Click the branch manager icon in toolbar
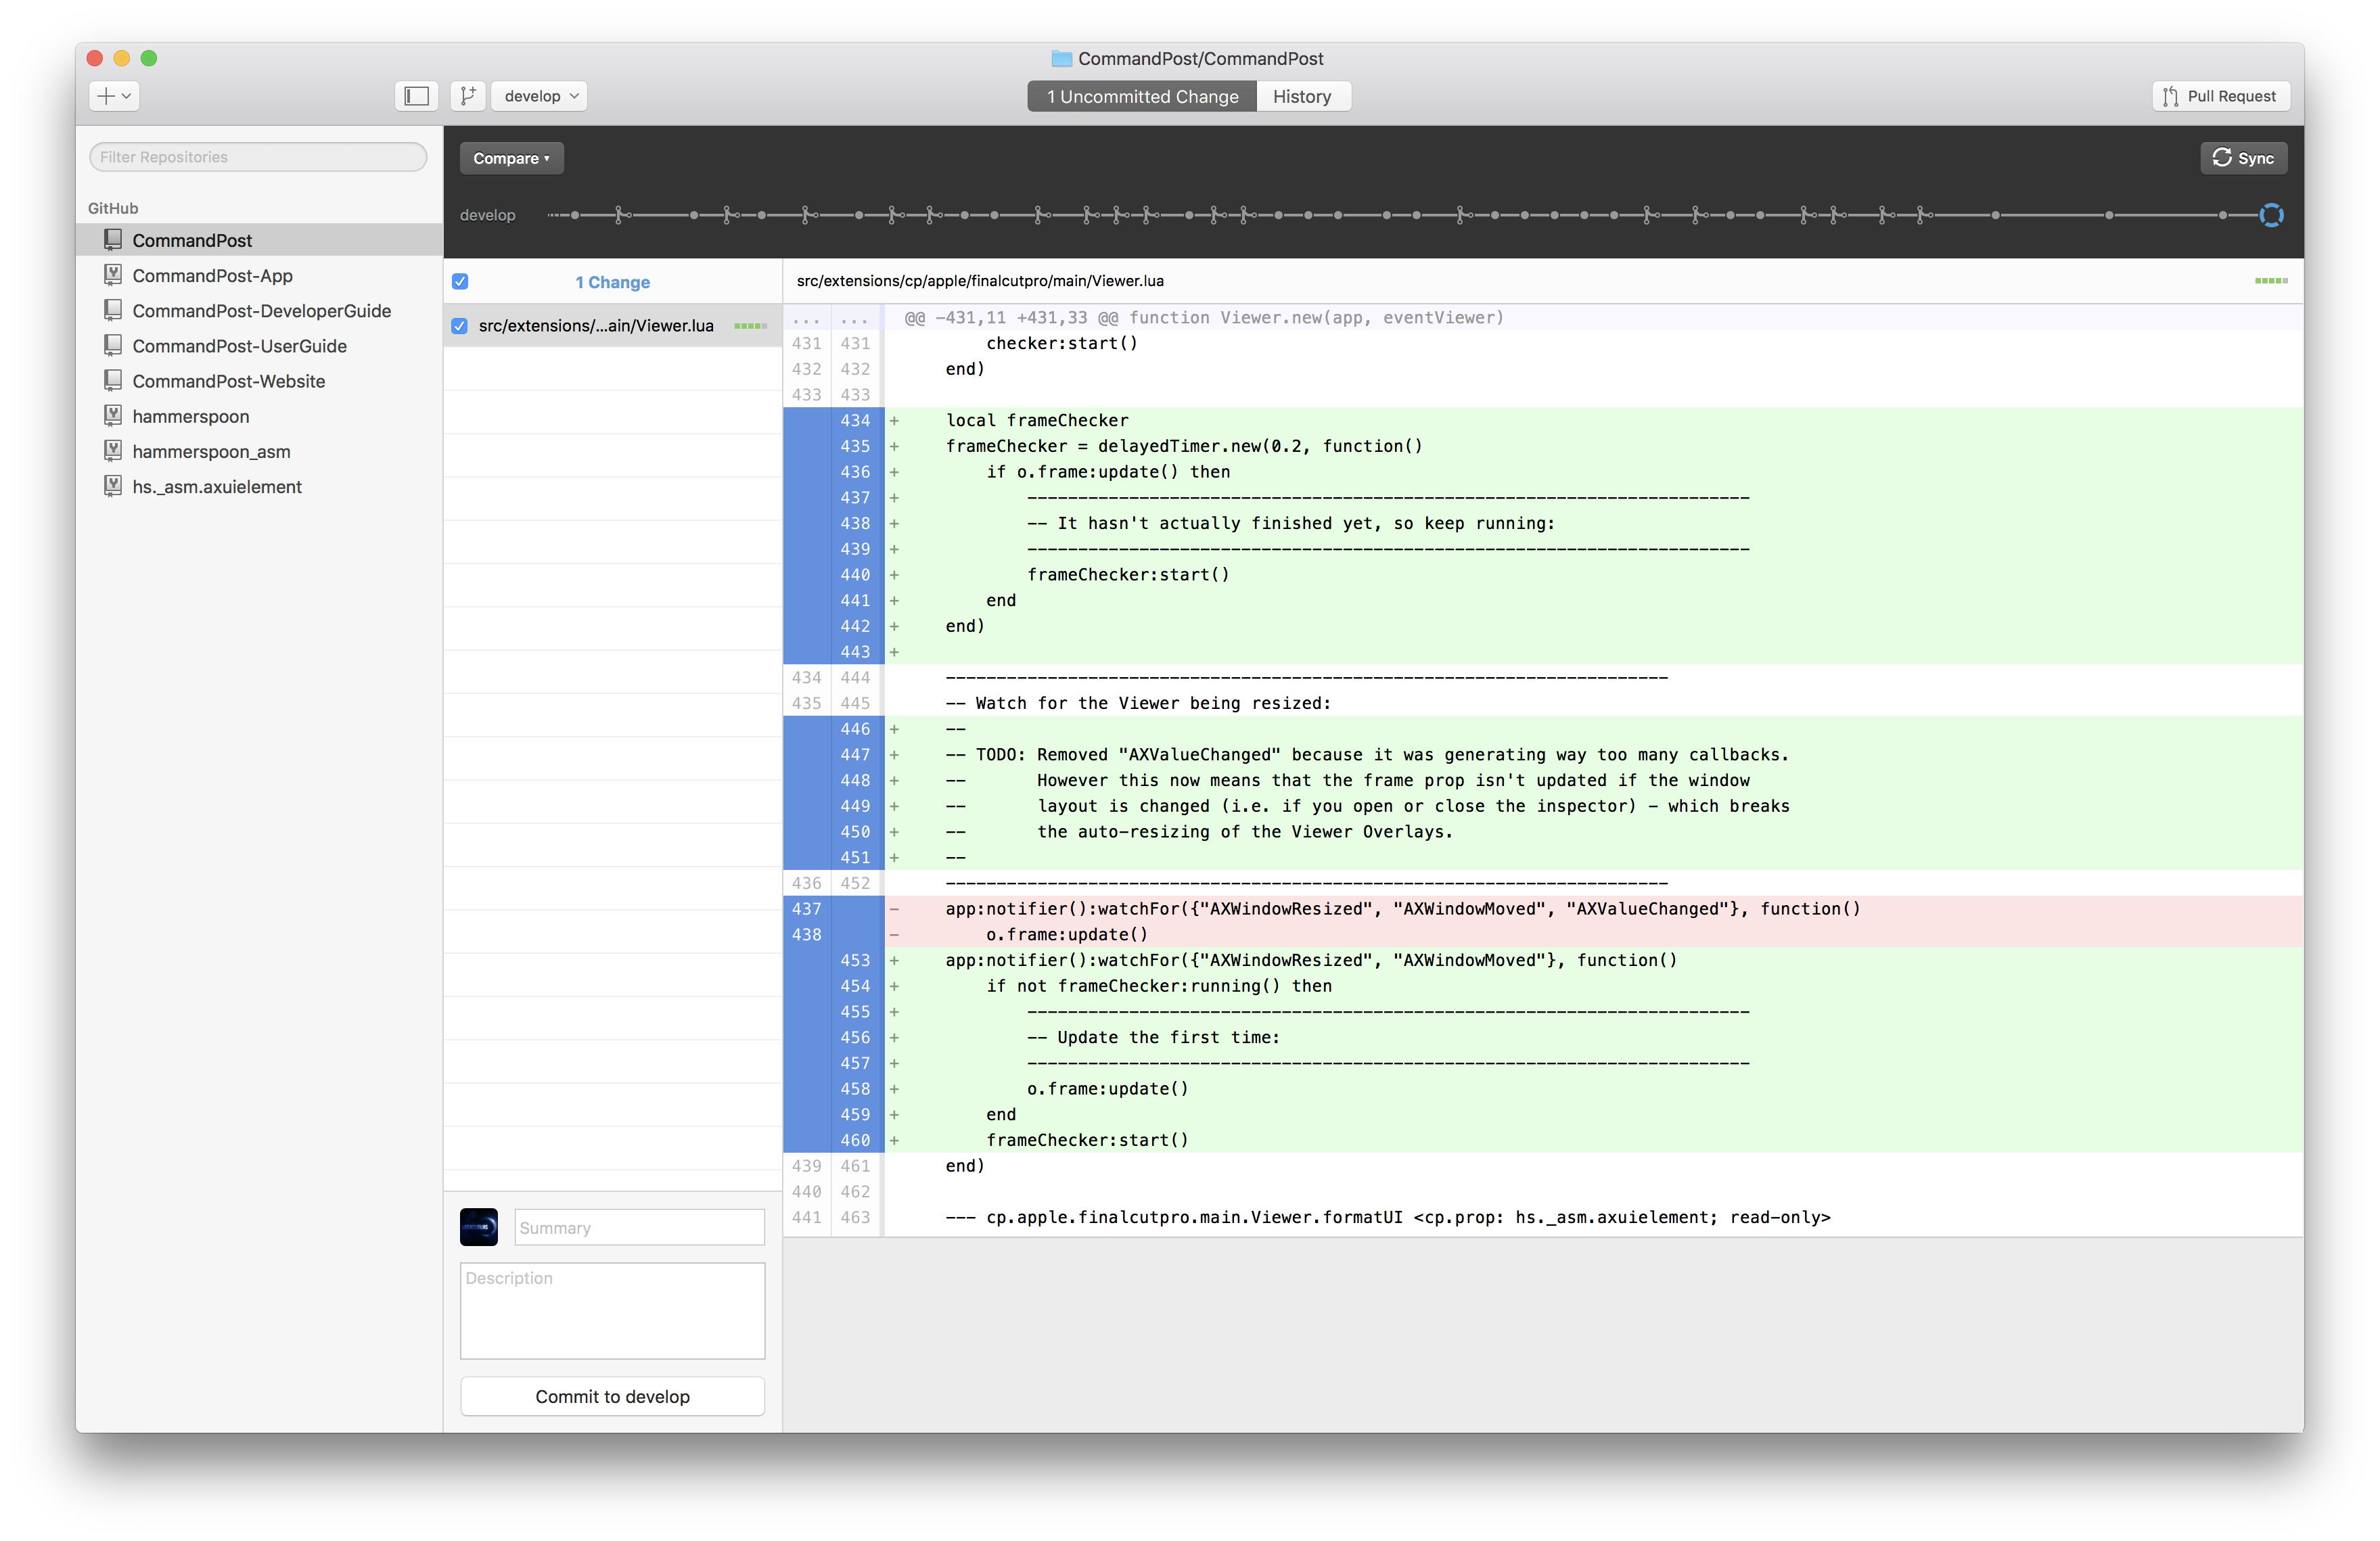Screen dimensions: 2380x1541 pos(468,95)
